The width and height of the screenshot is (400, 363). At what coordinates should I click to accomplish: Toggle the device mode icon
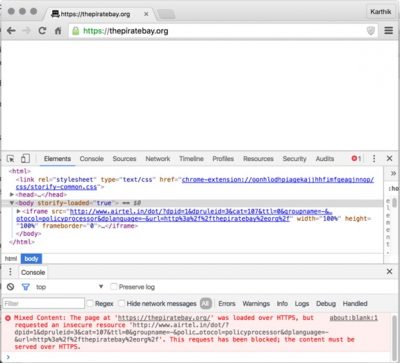(x=25, y=159)
